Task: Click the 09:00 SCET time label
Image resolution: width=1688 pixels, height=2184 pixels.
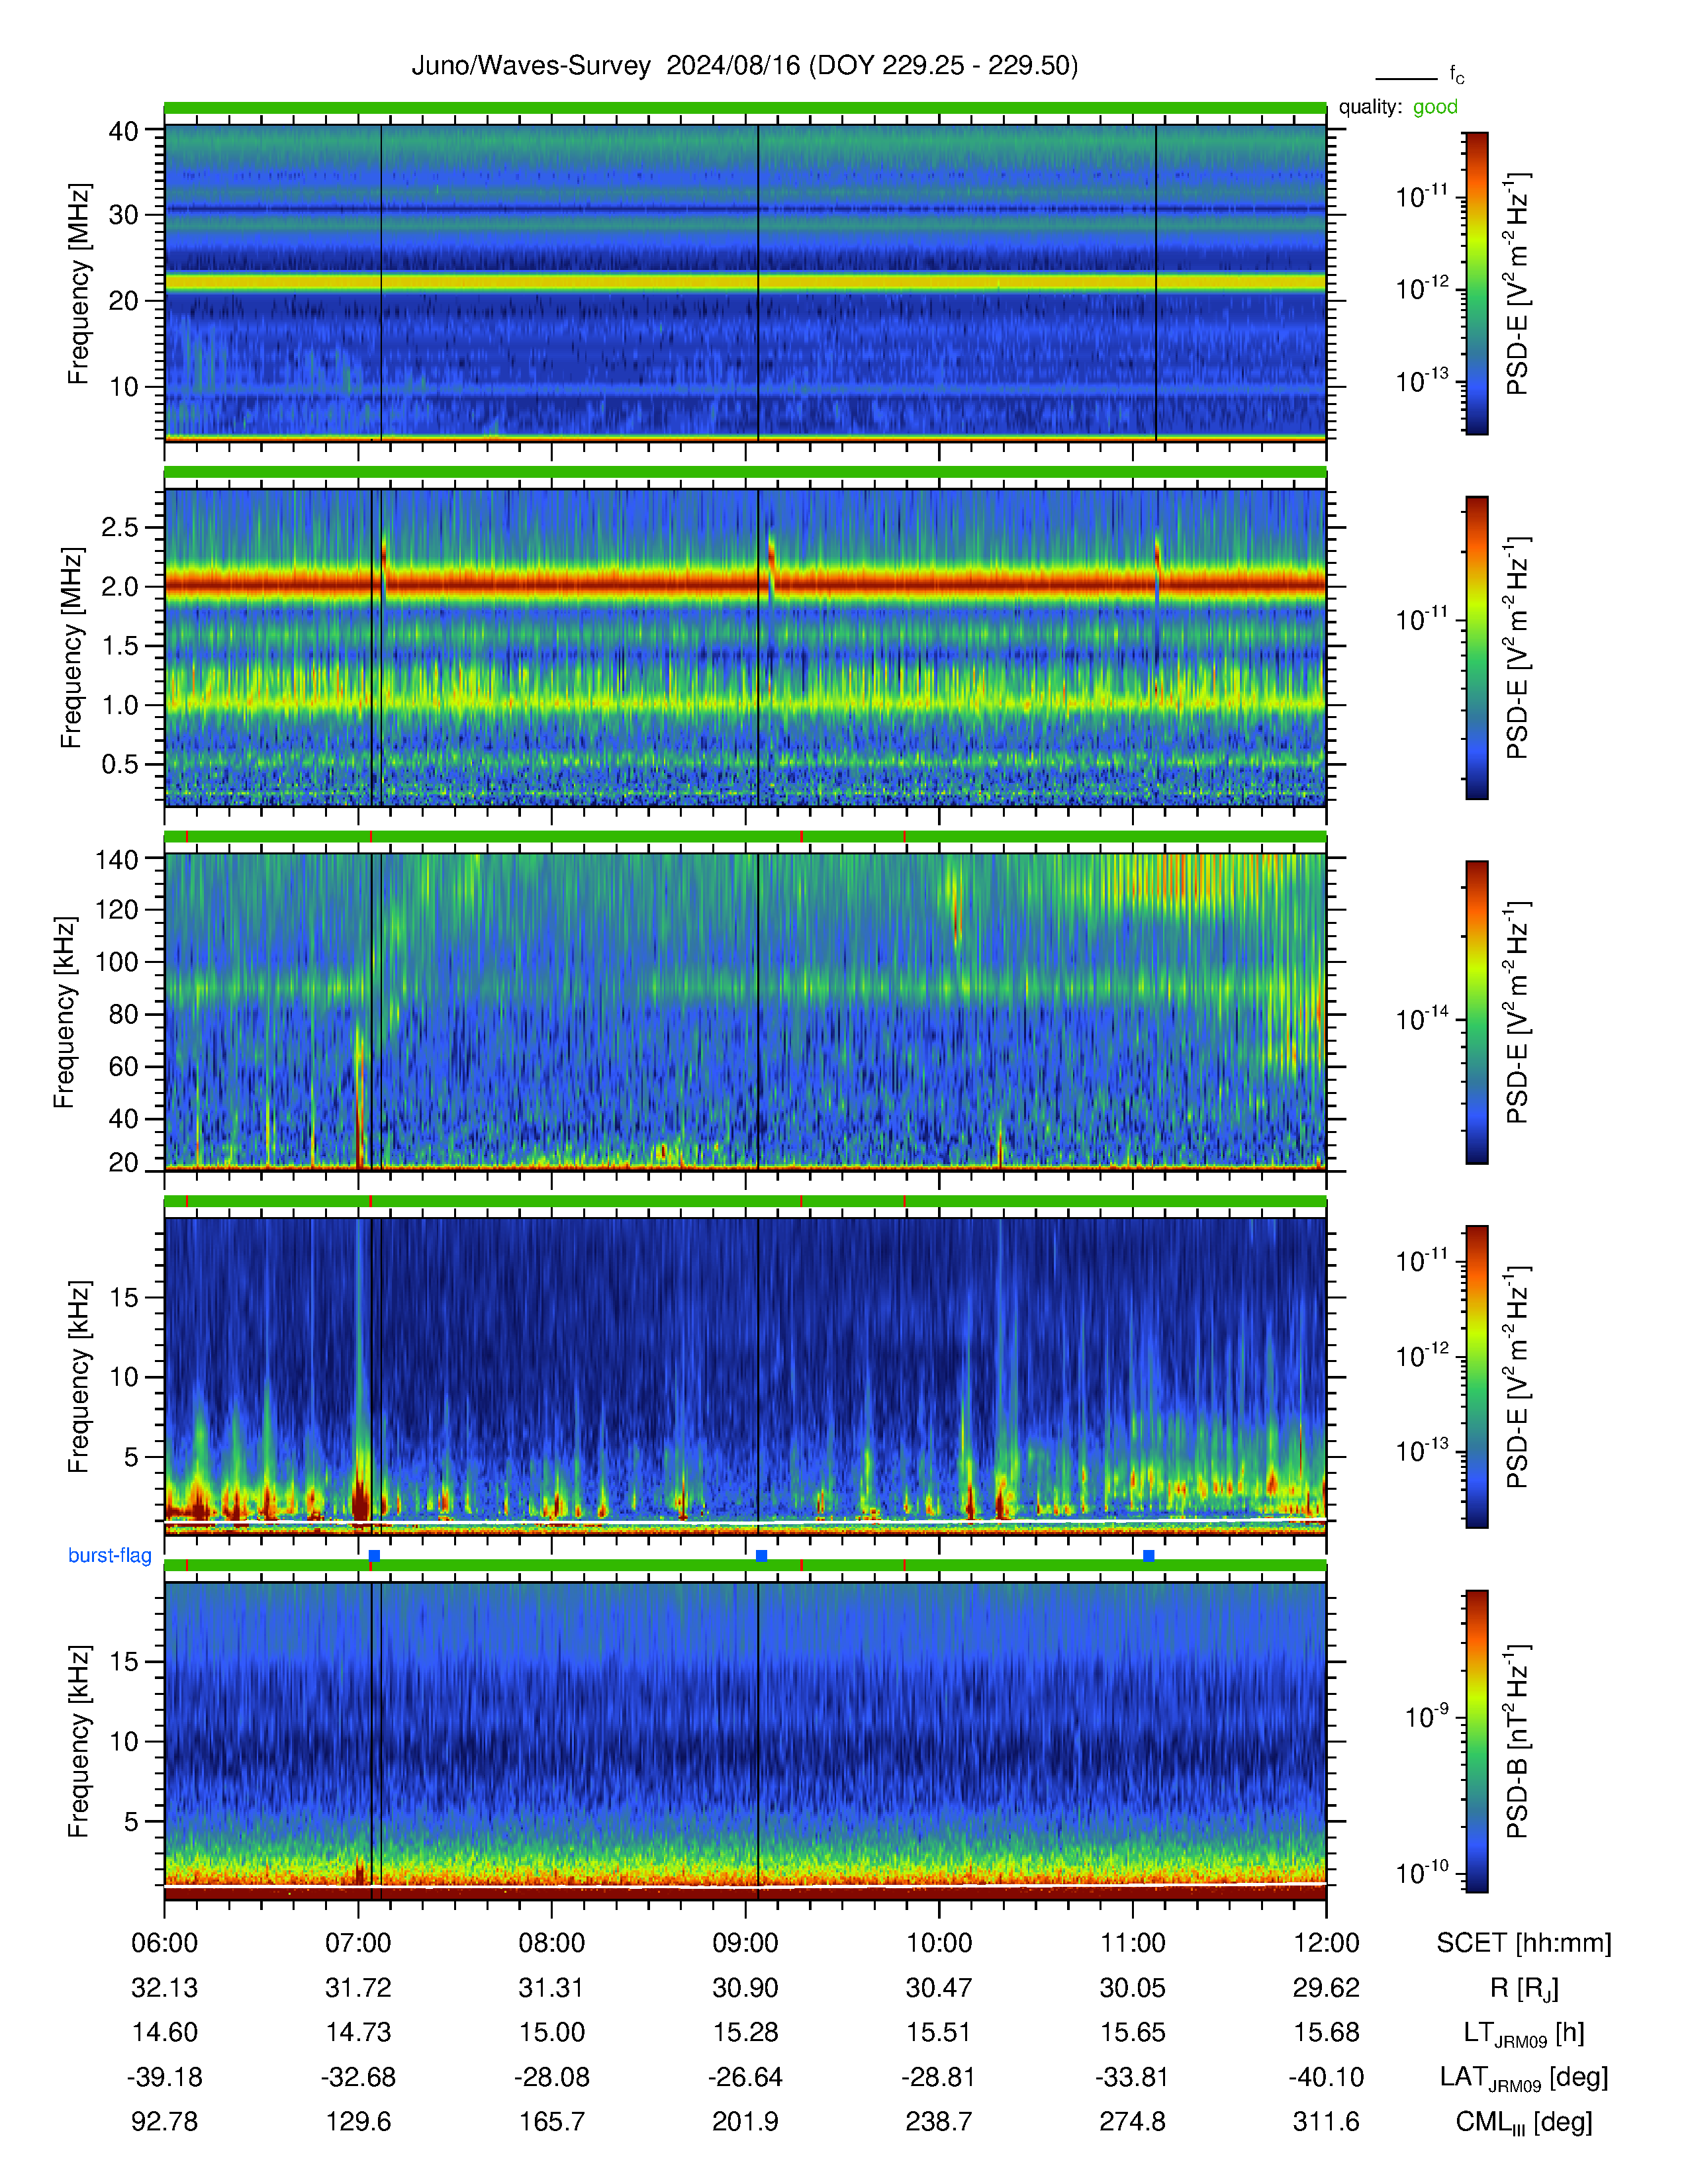Action: (x=745, y=1943)
